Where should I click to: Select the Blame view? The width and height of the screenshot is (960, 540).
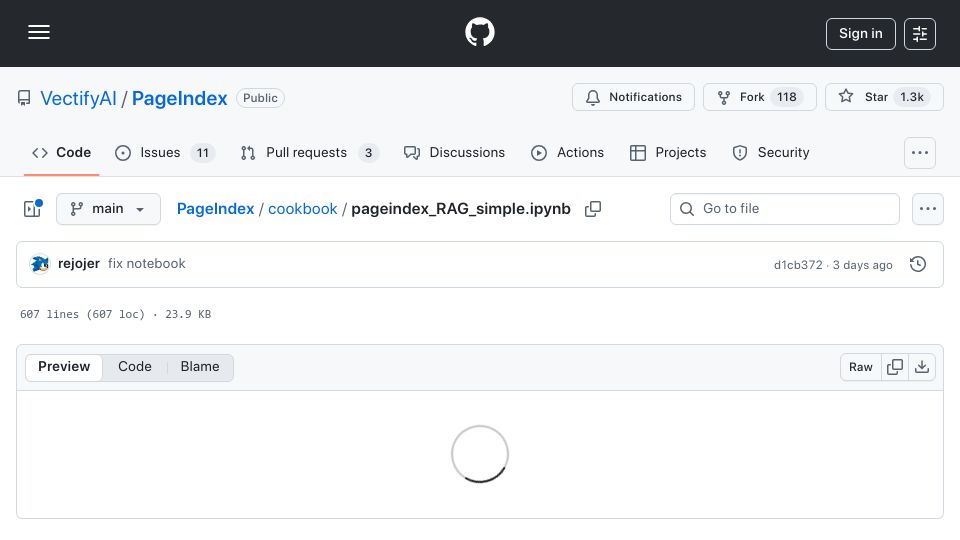click(200, 367)
